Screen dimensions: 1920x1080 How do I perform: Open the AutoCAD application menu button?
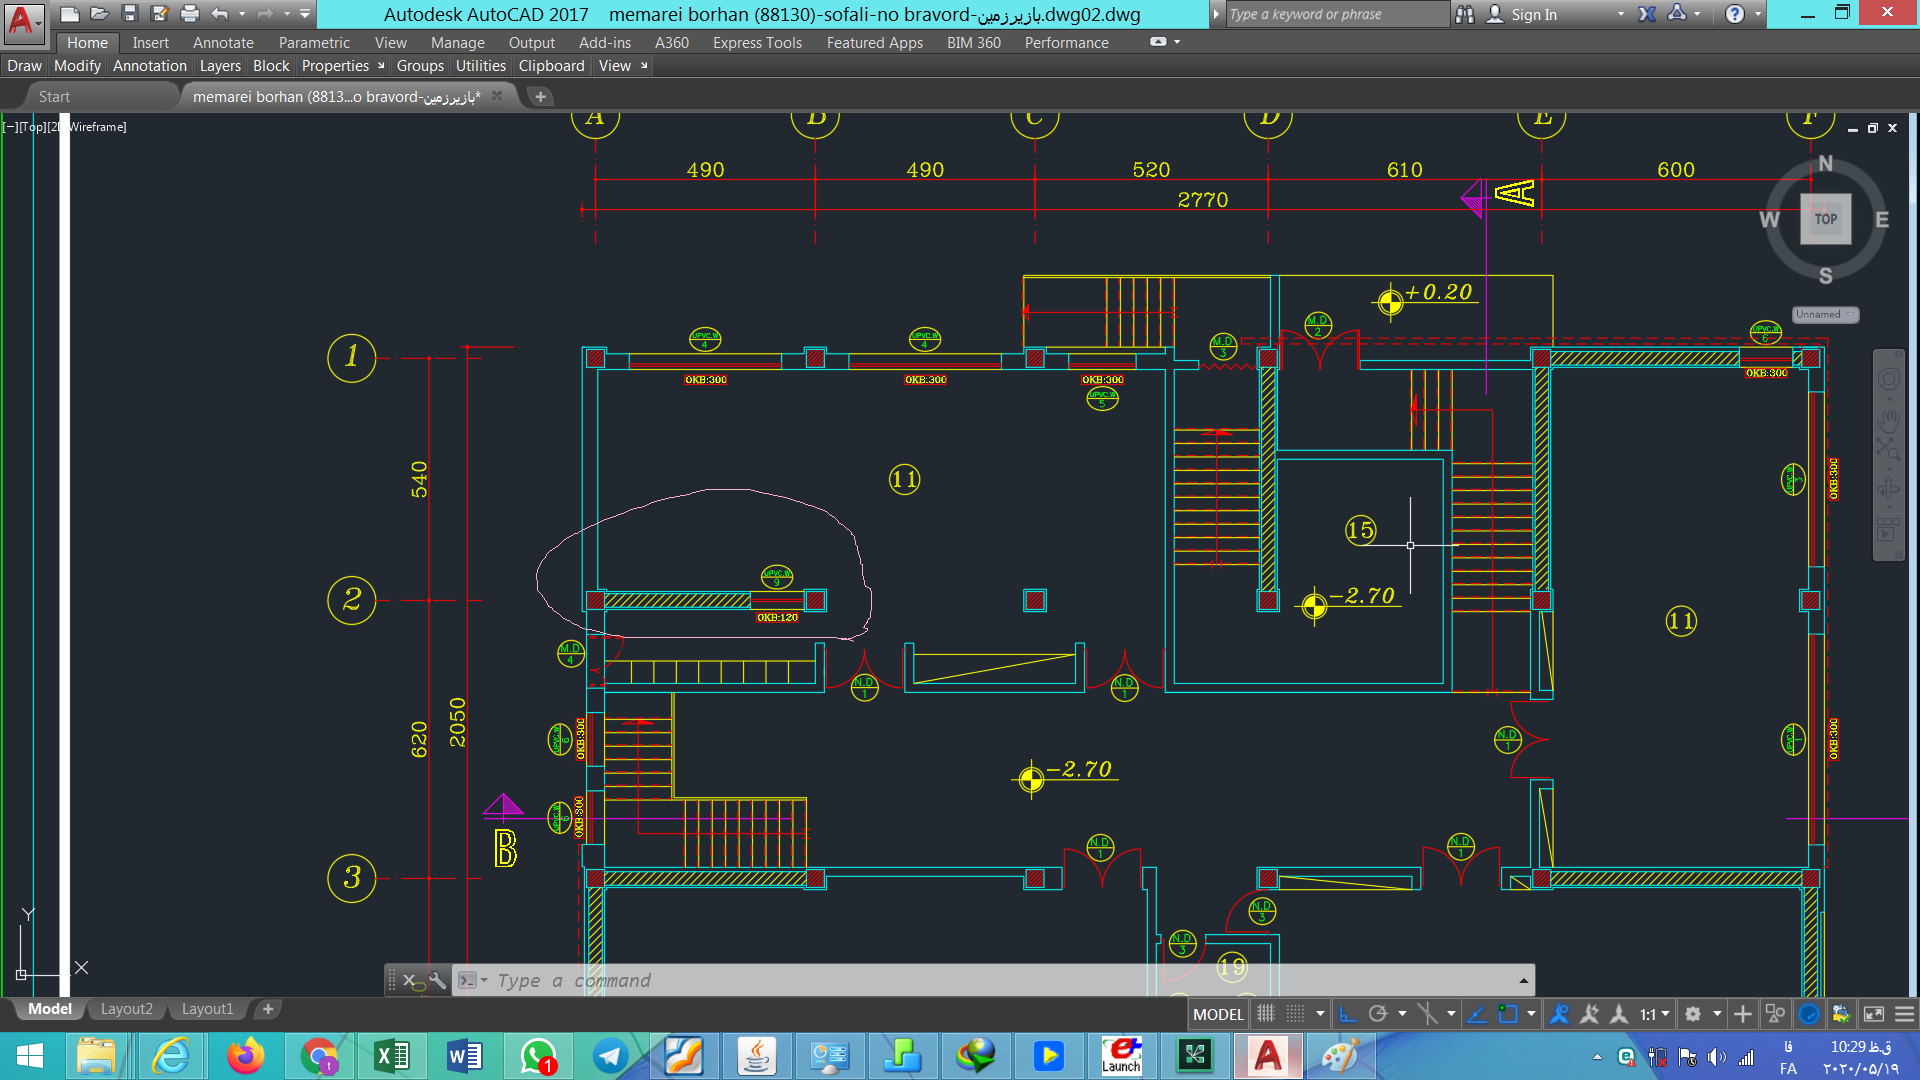pos(24,22)
